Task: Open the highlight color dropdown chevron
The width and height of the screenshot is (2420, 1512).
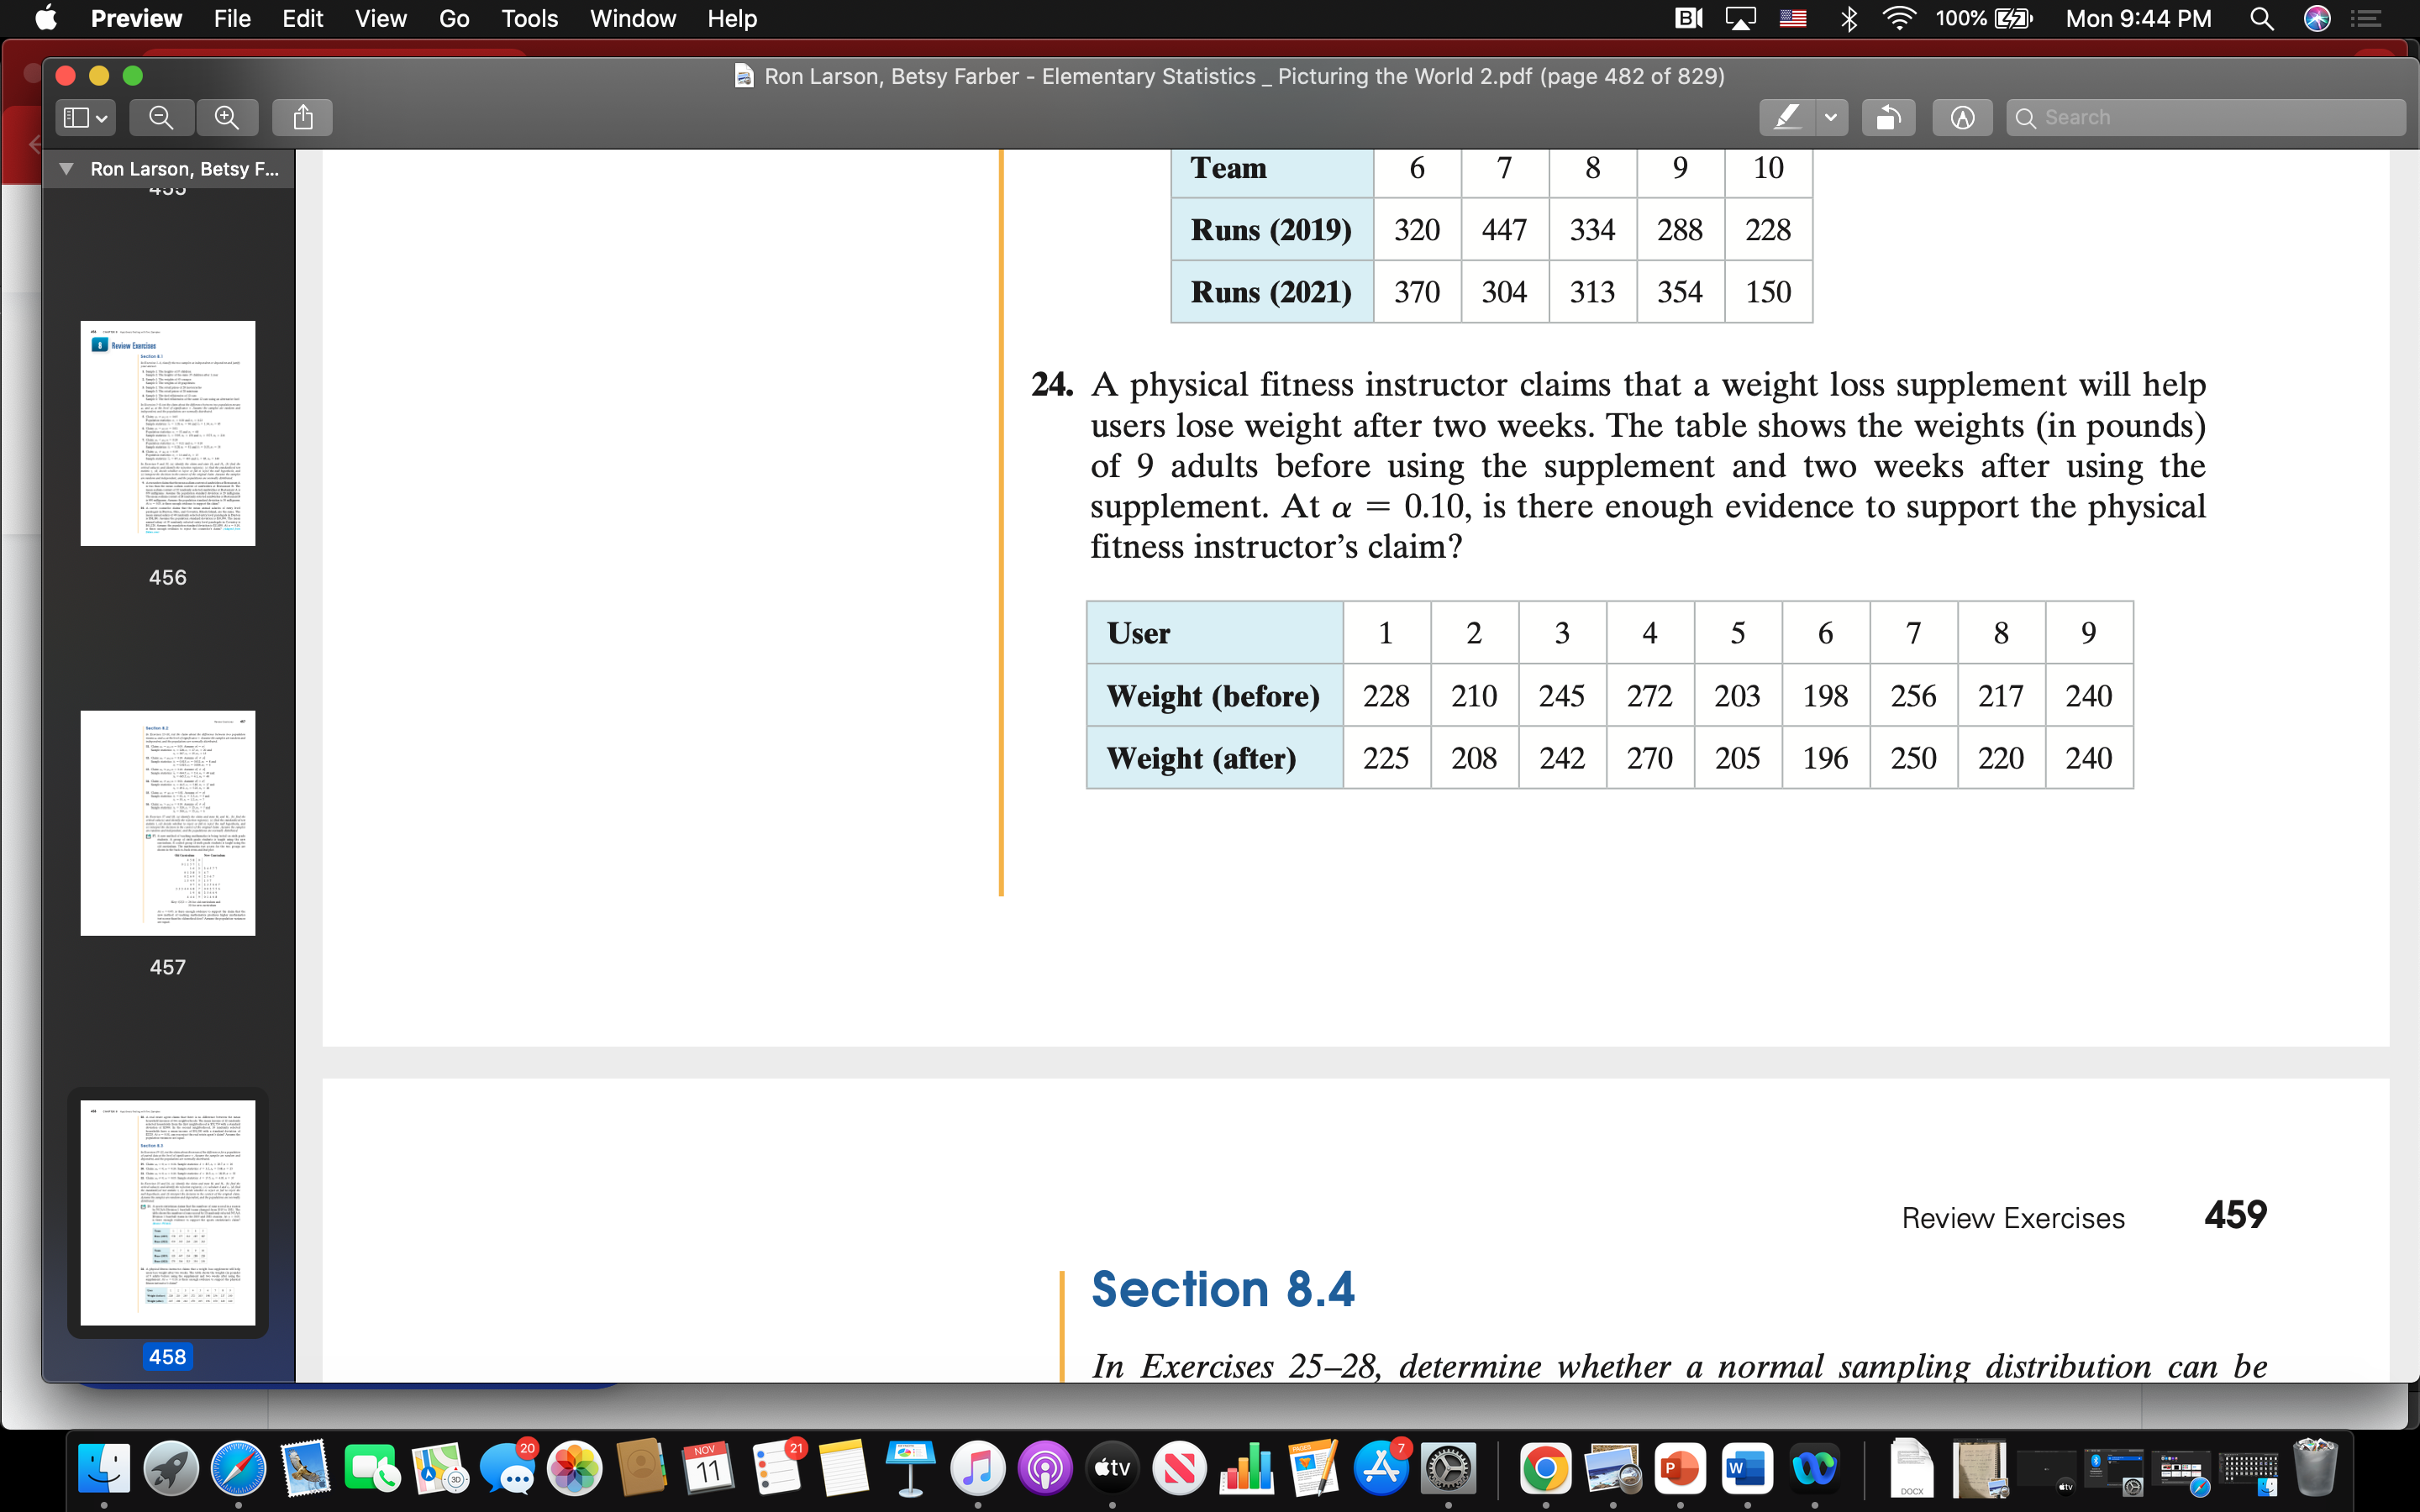Action: tap(1833, 117)
